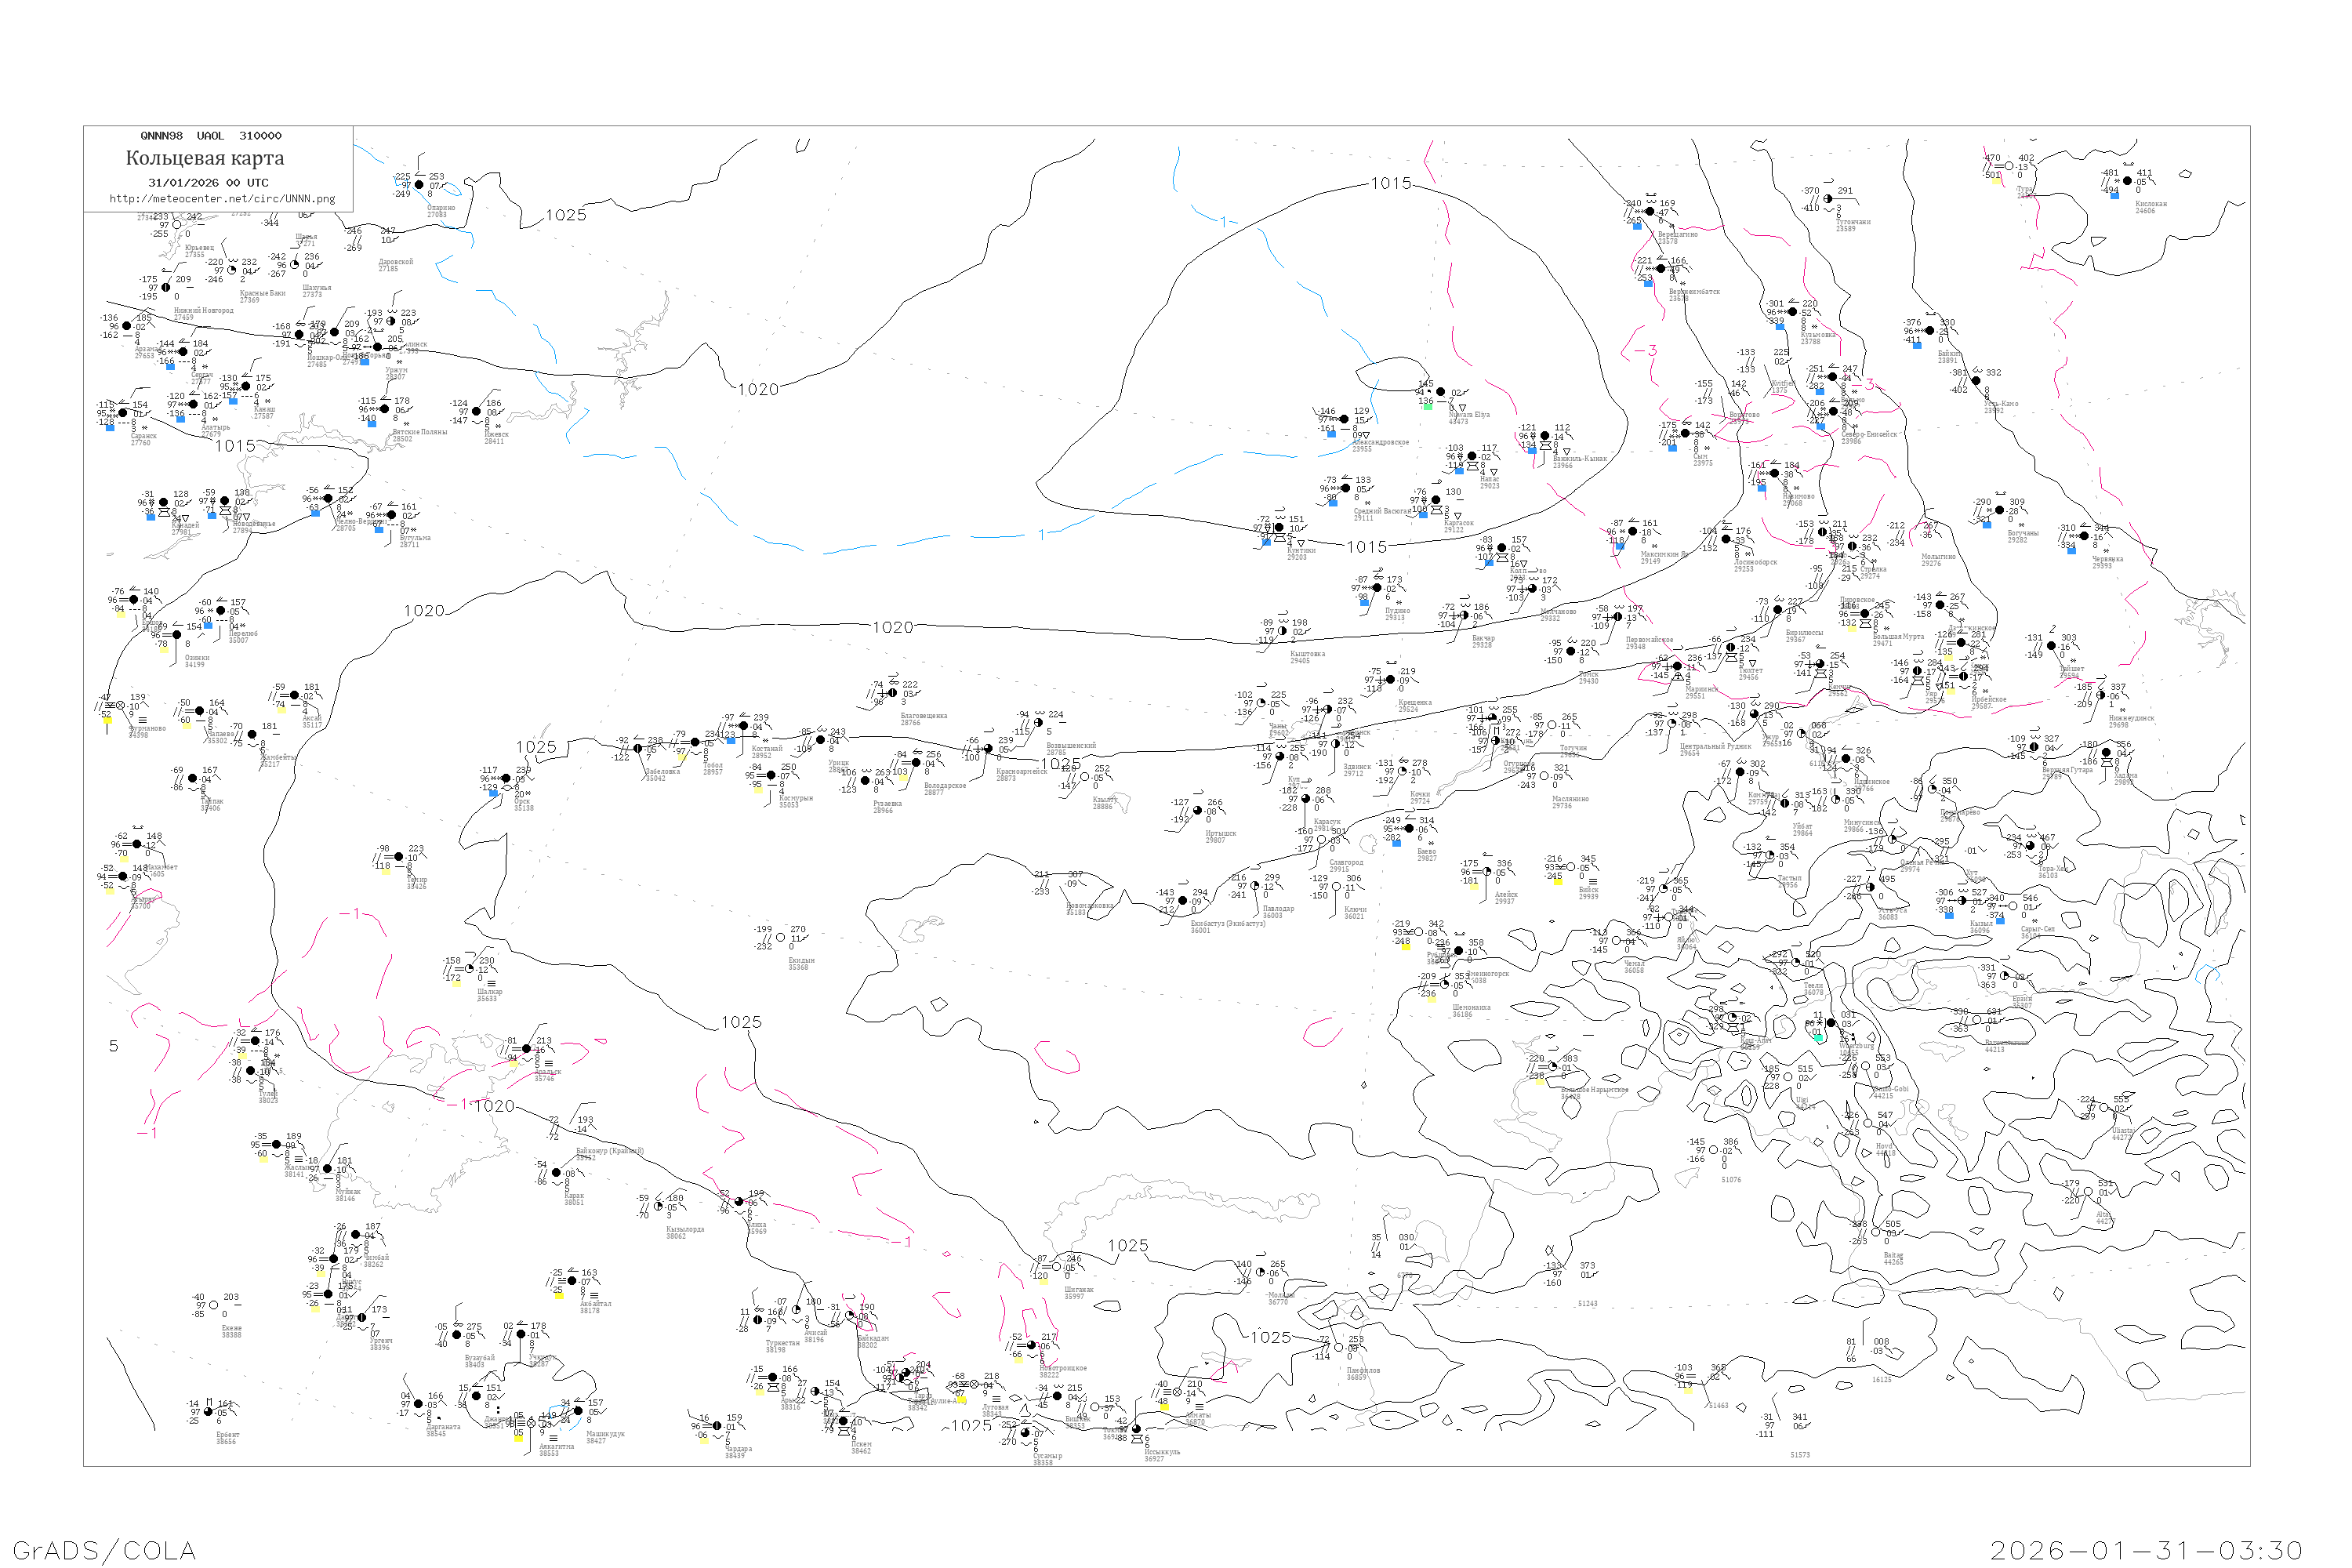Click the 2026-01-31-03:30 timestamp at bottom right
Screen dimensions: 2352x1568
point(2146,1550)
